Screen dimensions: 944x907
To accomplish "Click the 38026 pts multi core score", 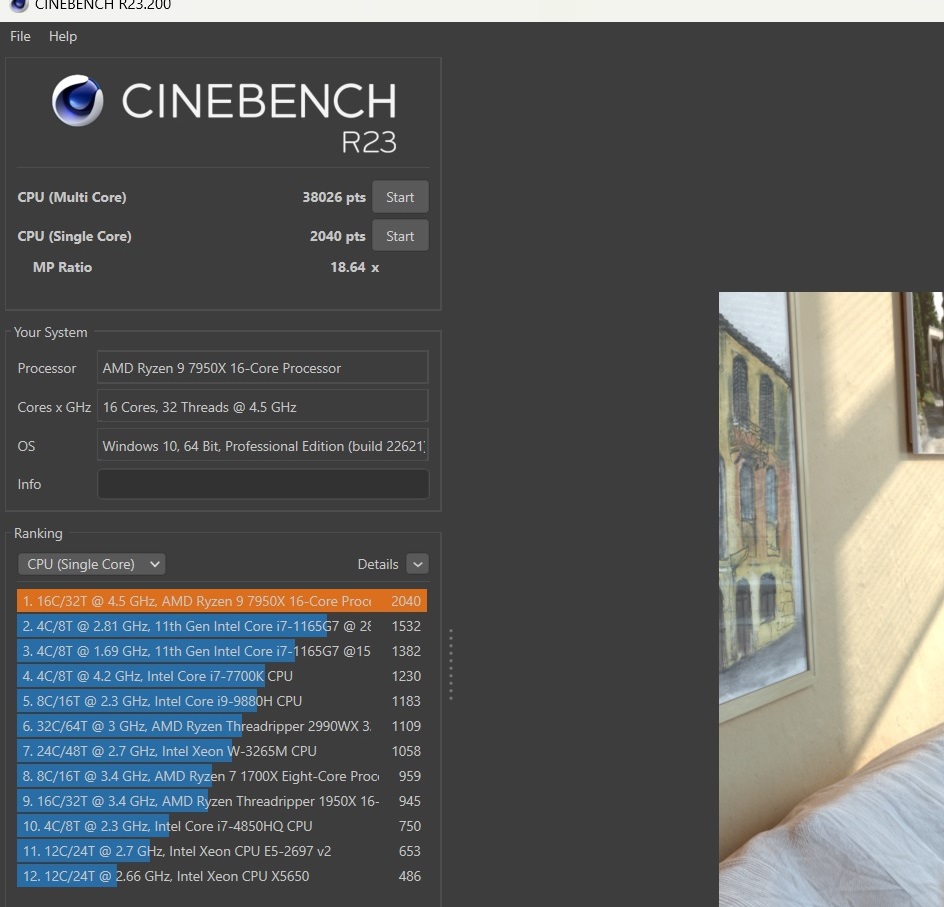I will pyautogui.click(x=334, y=197).
